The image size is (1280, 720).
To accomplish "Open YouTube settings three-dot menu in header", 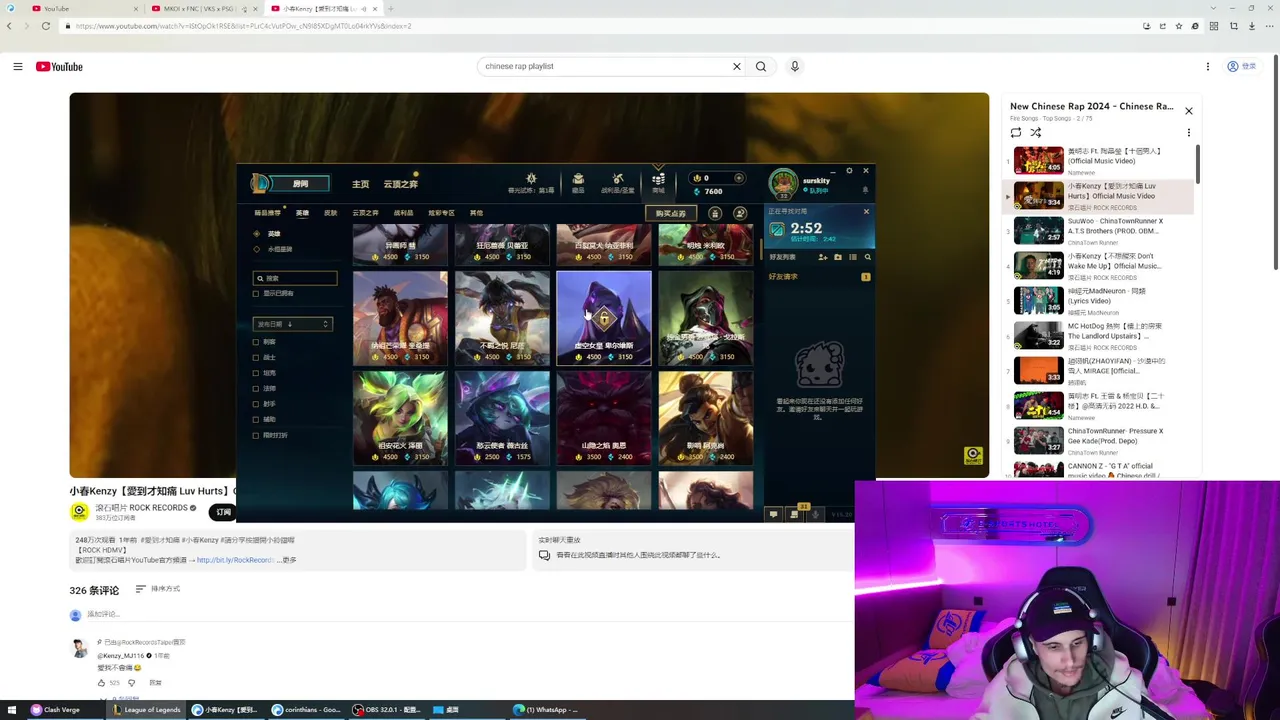I will [1208, 66].
